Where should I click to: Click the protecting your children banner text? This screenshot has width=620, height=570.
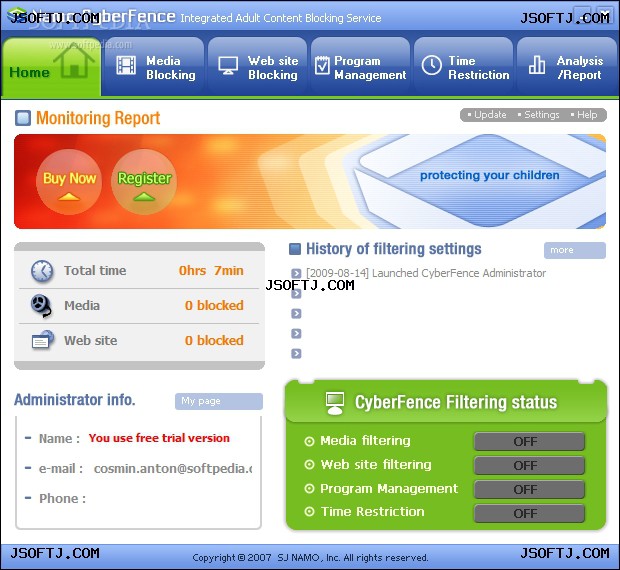click(x=490, y=175)
